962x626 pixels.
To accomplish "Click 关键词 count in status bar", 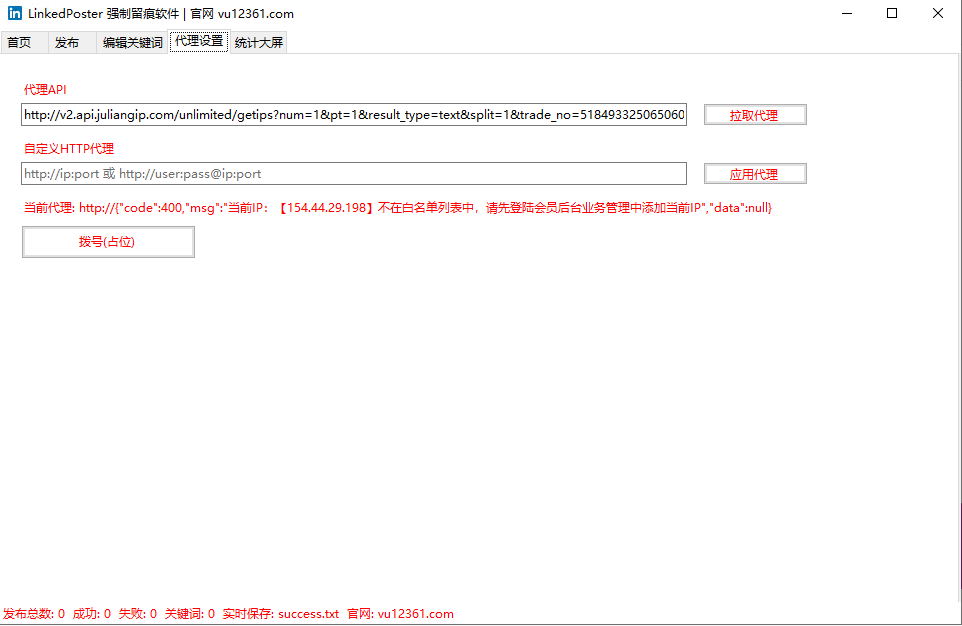I will tap(190, 614).
